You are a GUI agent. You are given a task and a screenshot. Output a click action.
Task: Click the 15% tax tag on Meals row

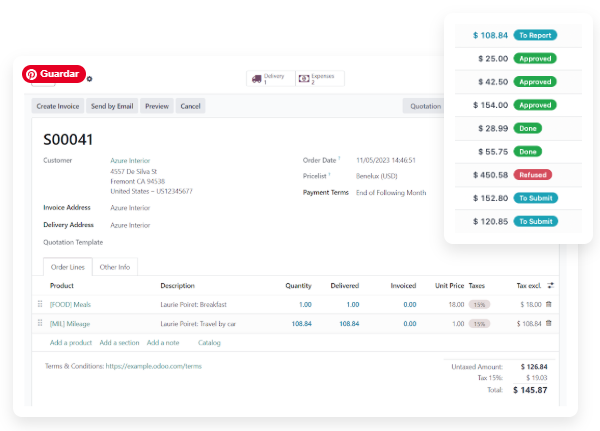[x=480, y=304]
